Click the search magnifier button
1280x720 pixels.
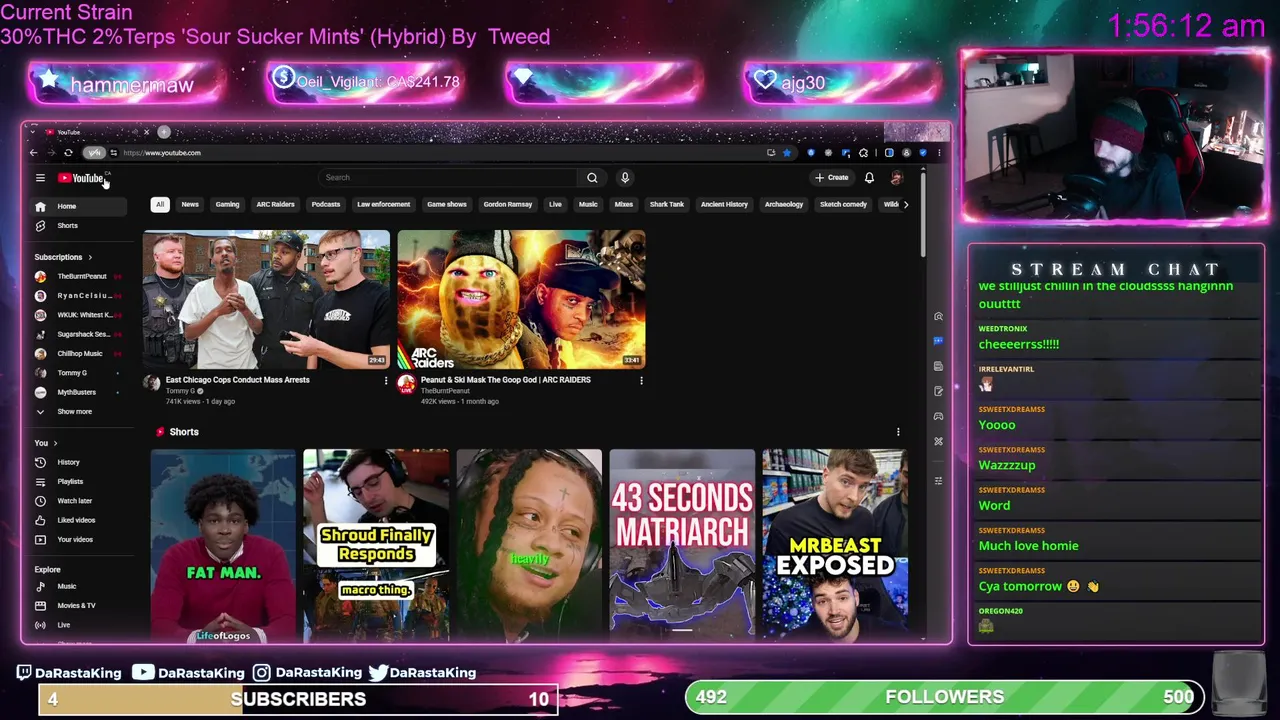click(592, 178)
